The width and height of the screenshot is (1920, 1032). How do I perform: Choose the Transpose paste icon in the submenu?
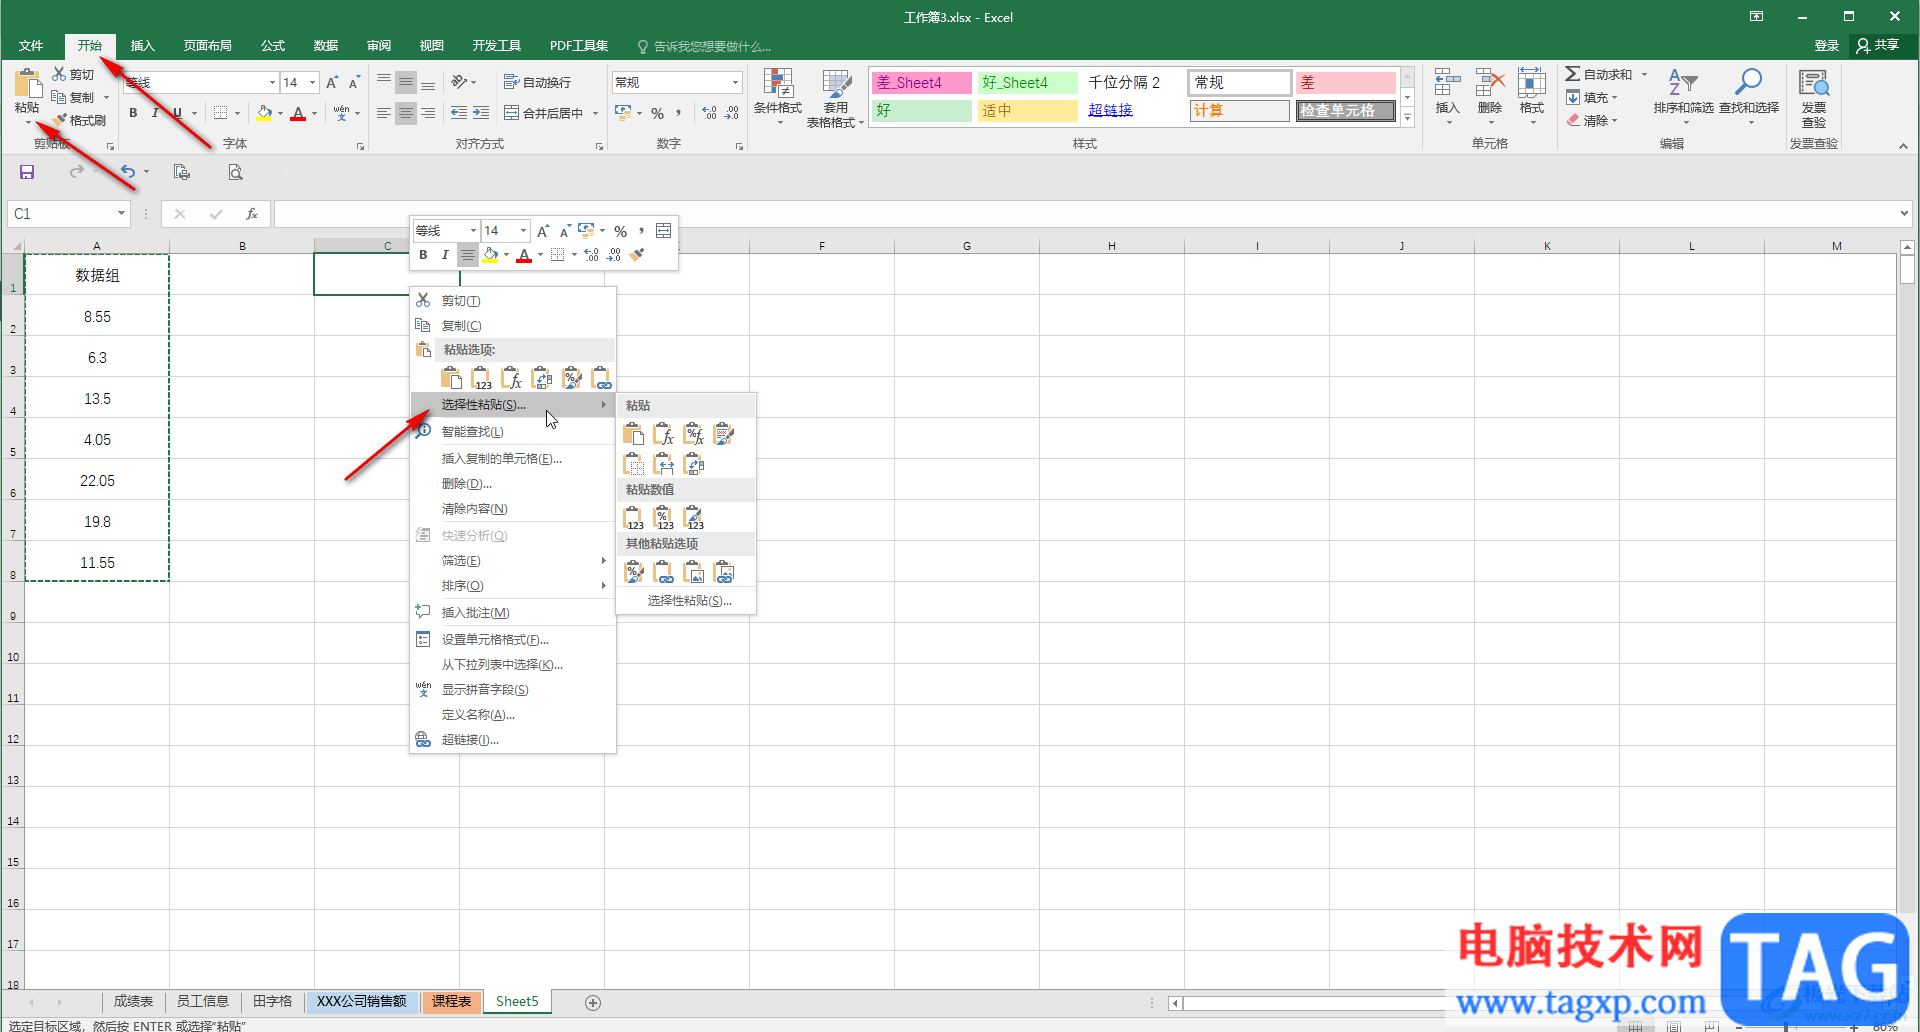coord(694,464)
